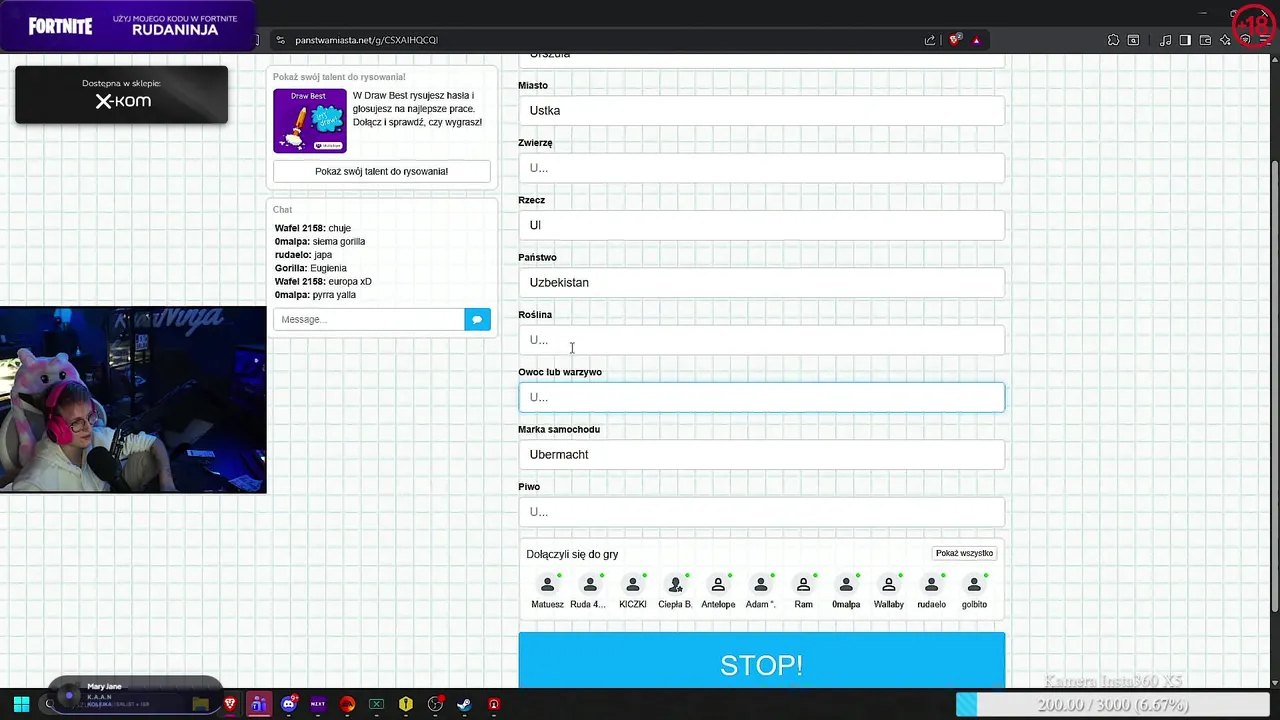Open Brave Shields lion icon
The height and width of the screenshot is (720, 1280).
tap(954, 40)
